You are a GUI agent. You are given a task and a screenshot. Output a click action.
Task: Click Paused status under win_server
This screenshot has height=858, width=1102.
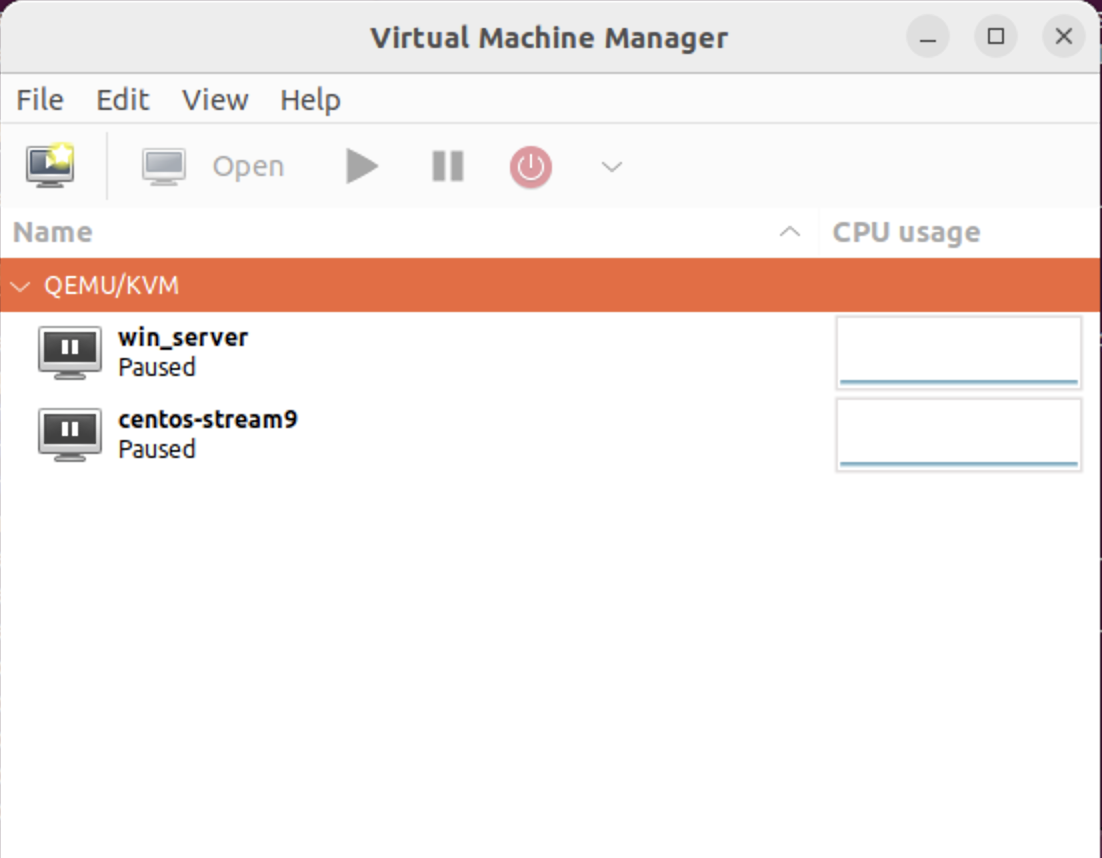pyautogui.click(x=157, y=368)
